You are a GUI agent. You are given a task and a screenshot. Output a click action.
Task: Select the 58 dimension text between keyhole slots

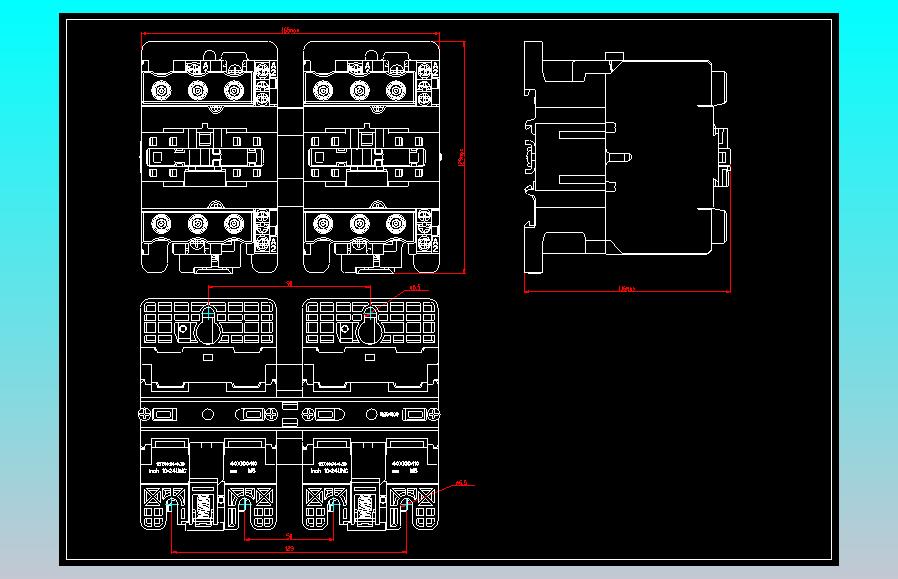289,283
